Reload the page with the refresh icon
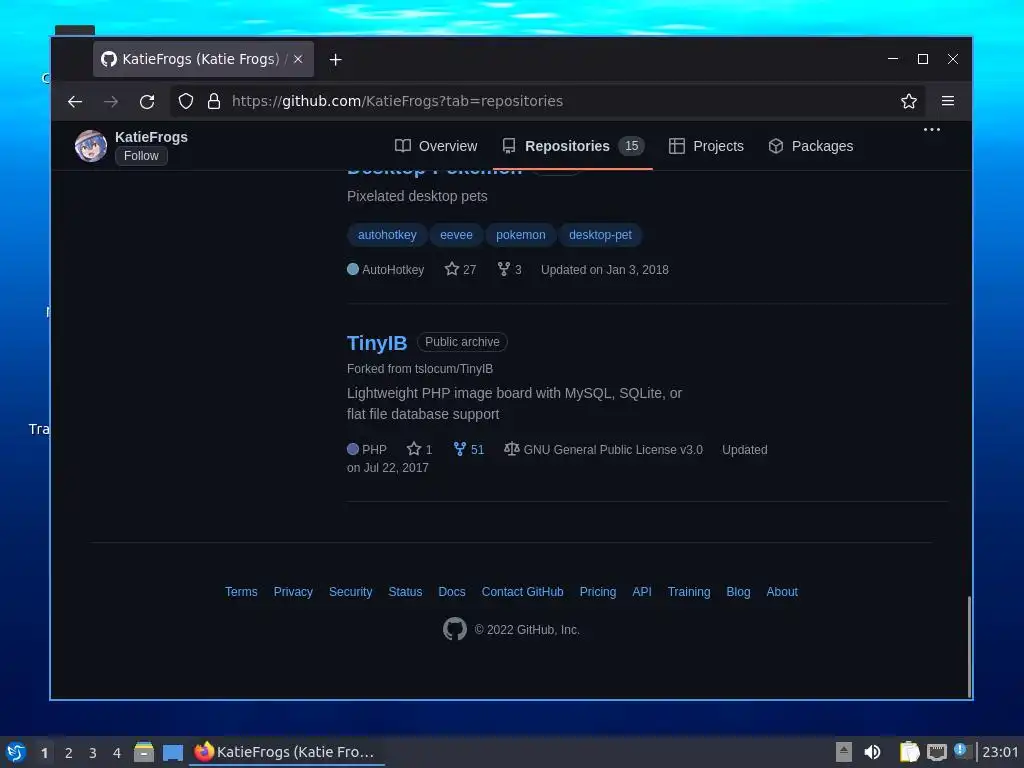Image resolution: width=1024 pixels, height=768 pixels. (147, 101)
